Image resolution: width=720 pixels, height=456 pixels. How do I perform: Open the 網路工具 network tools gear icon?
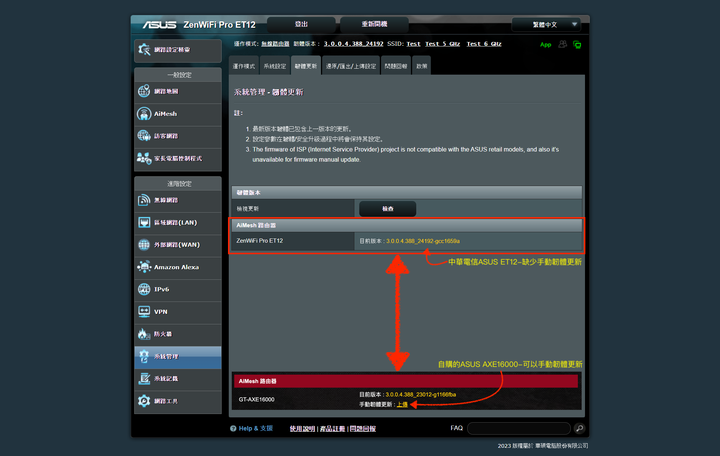(x=144, y=401)
